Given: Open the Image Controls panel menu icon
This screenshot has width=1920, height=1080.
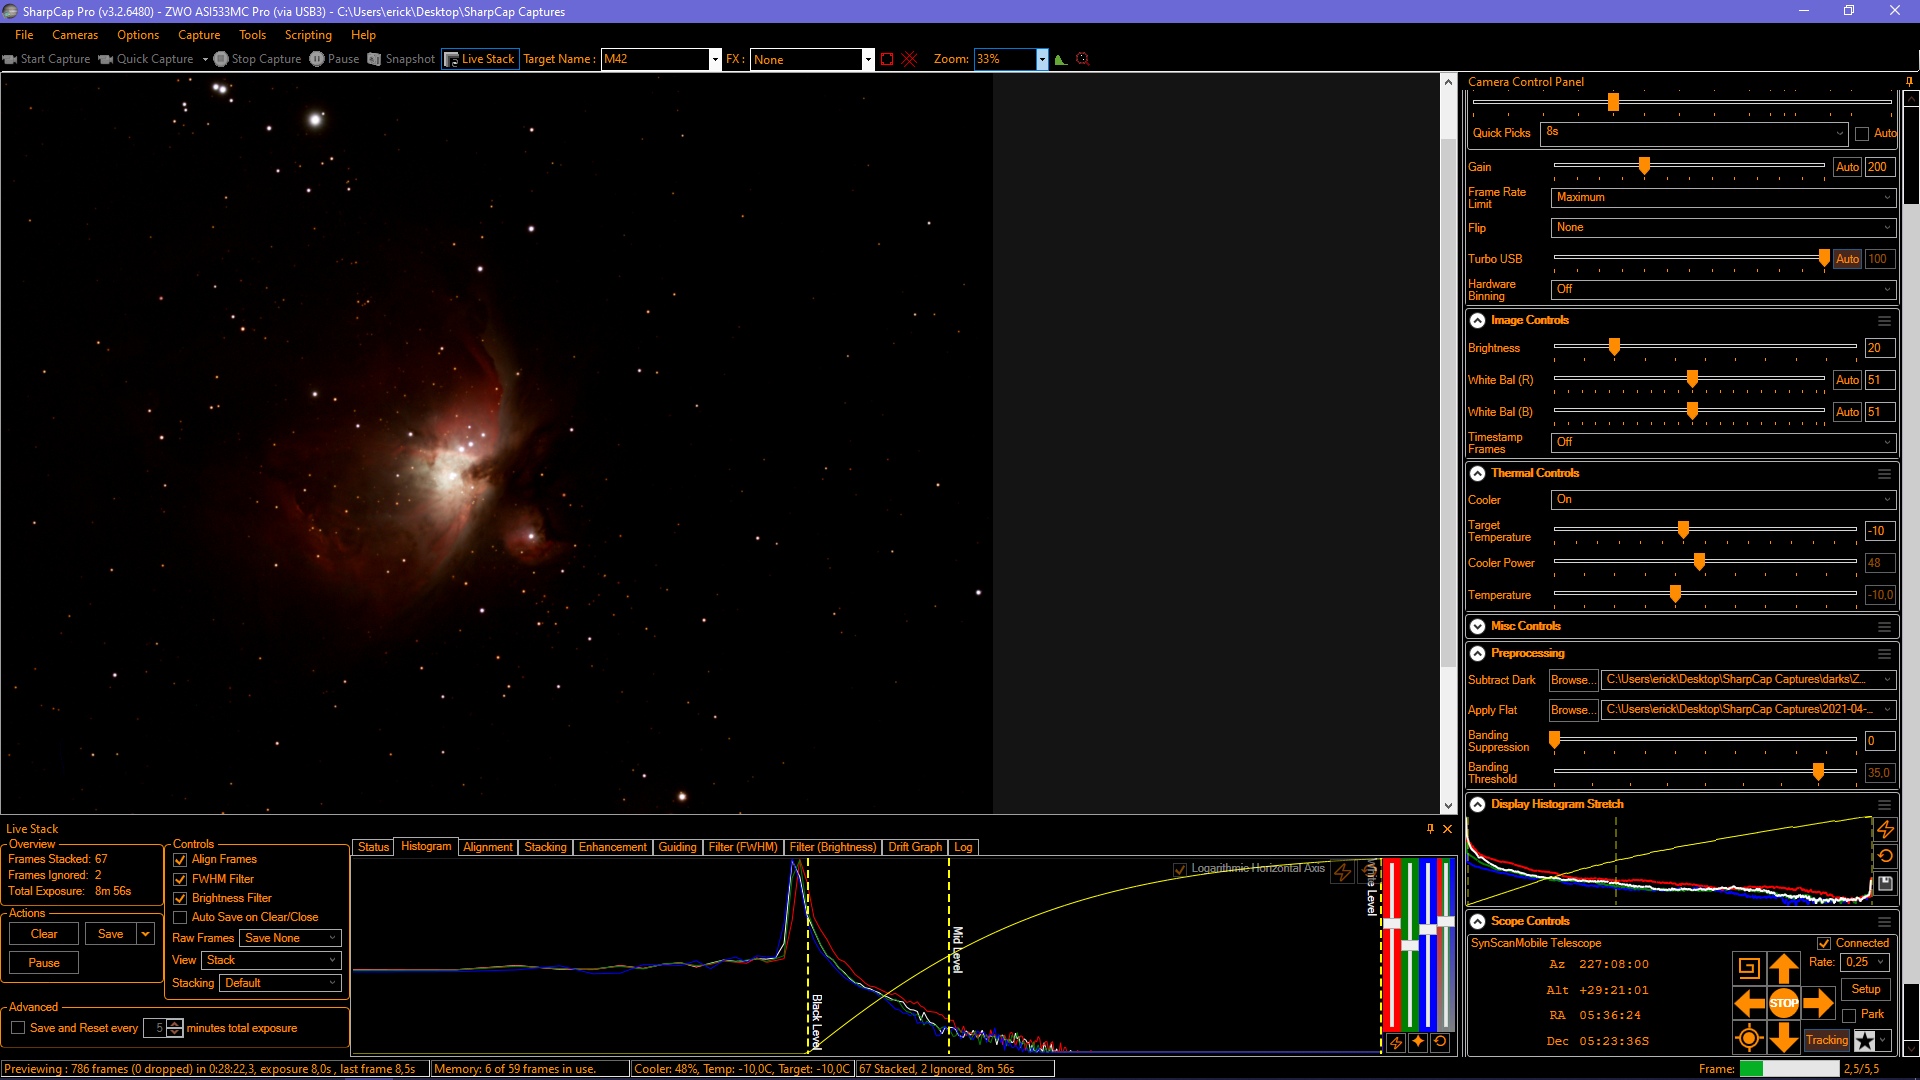Looking at the screenshot, I should tap(1884, 321).
